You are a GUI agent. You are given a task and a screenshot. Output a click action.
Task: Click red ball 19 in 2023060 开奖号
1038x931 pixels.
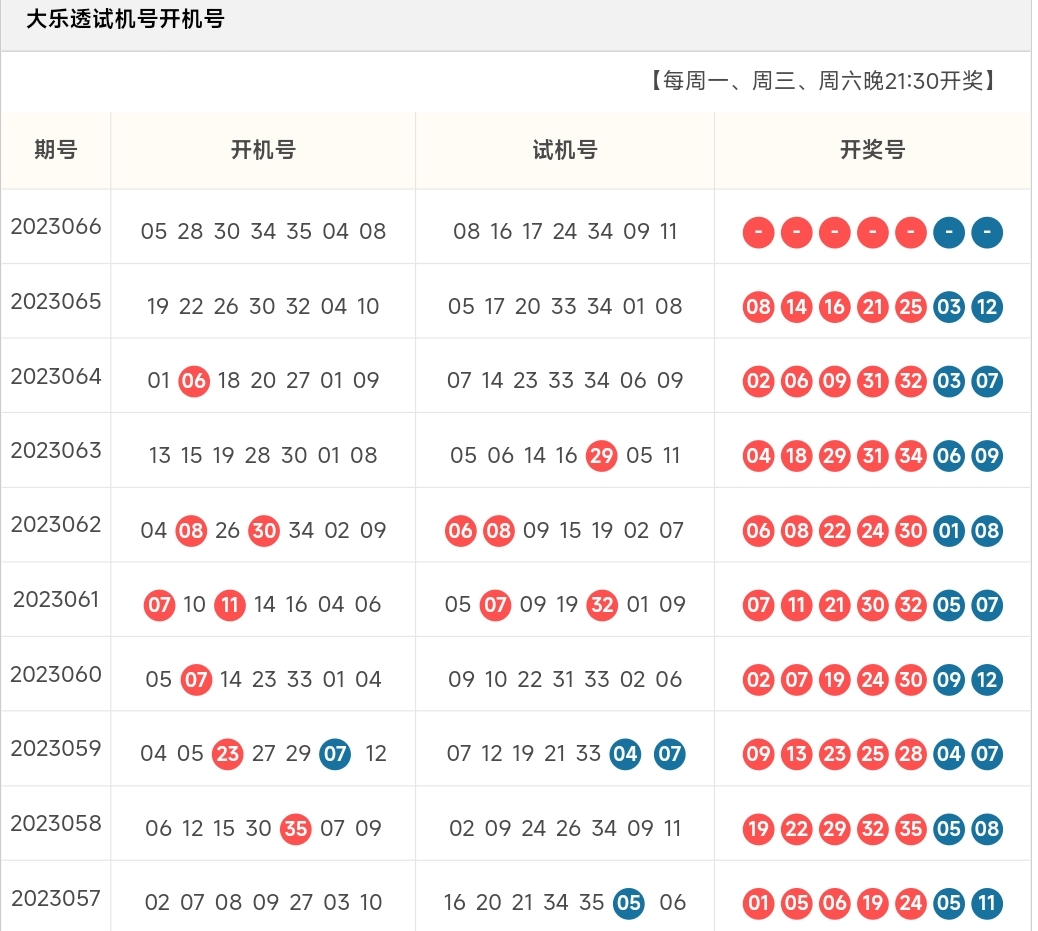click(835, 679)
